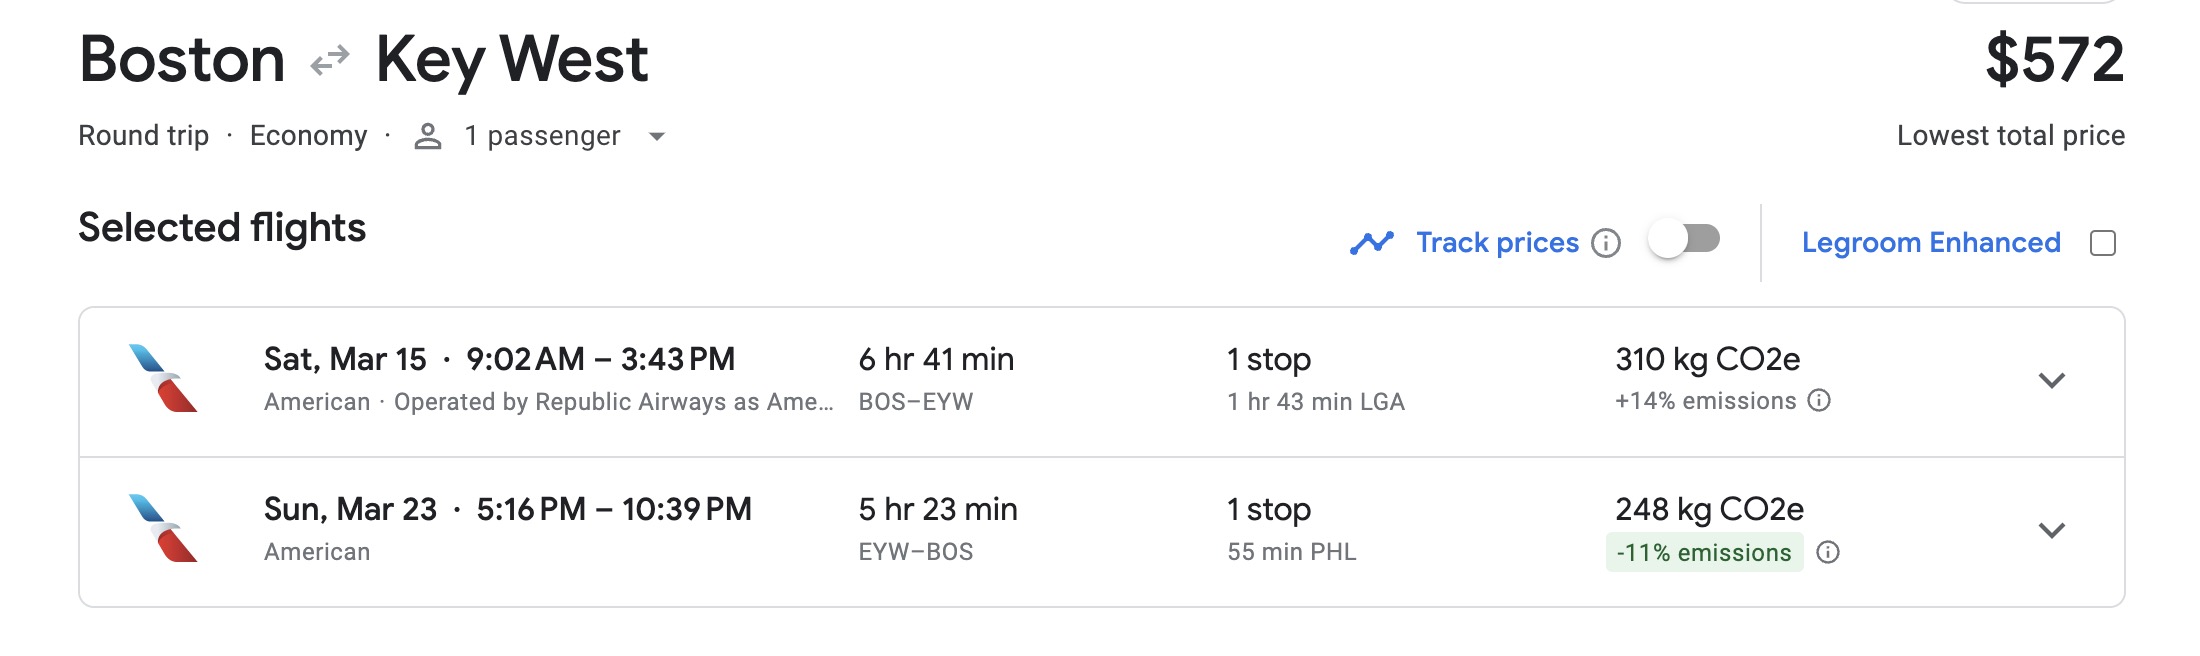This screenshot has width=2200, height=656.
Task: Expand details of the Sat, Mar 15 flight
Action: [x=2052, y=381]
